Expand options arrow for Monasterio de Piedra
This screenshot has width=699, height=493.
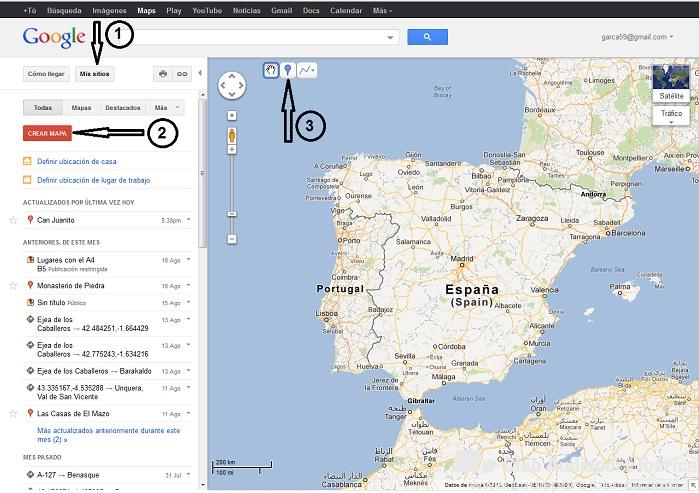188,285
